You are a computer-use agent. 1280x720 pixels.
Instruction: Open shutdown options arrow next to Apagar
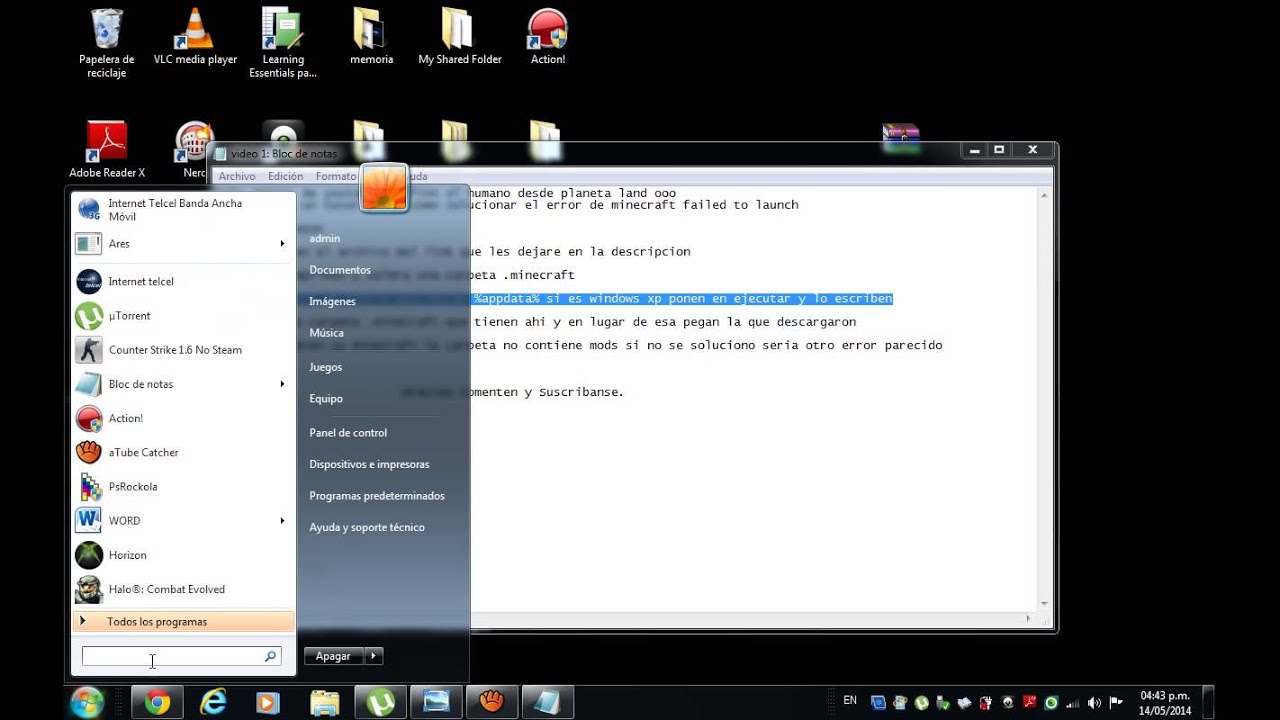(373, 656)
